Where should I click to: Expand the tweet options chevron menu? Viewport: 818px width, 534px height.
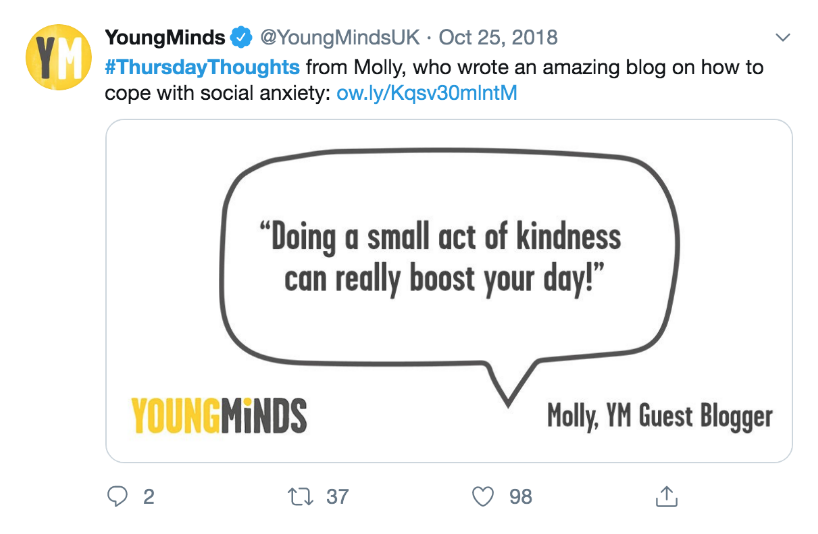[783, 38]
